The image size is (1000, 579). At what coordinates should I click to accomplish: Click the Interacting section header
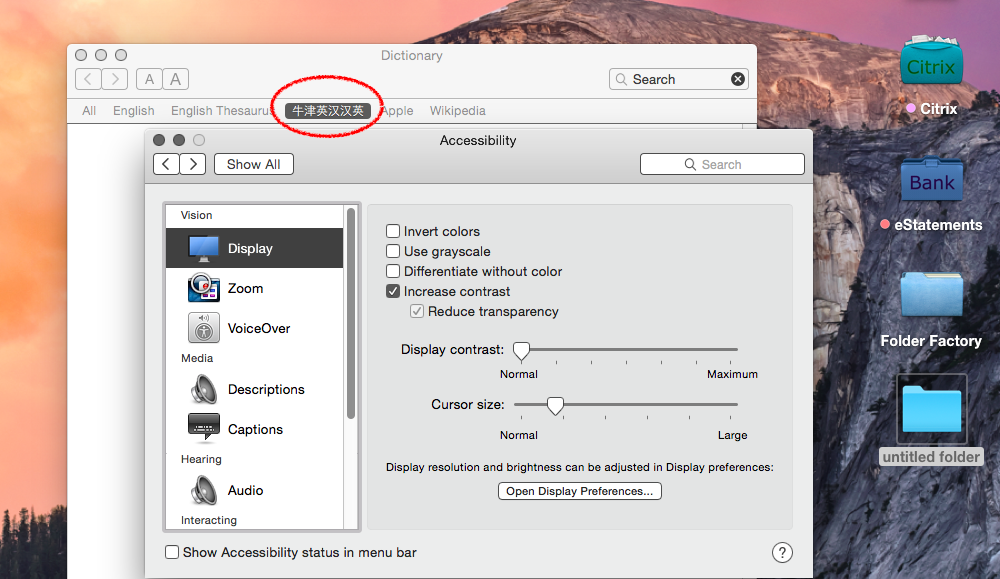[209, 520]
